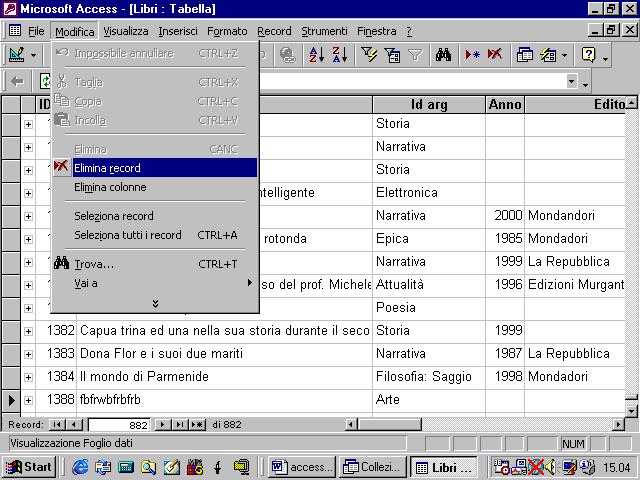The height and width of the screenshot is (480, 640).
Task: Click the record number field 882
Action: 119,425
